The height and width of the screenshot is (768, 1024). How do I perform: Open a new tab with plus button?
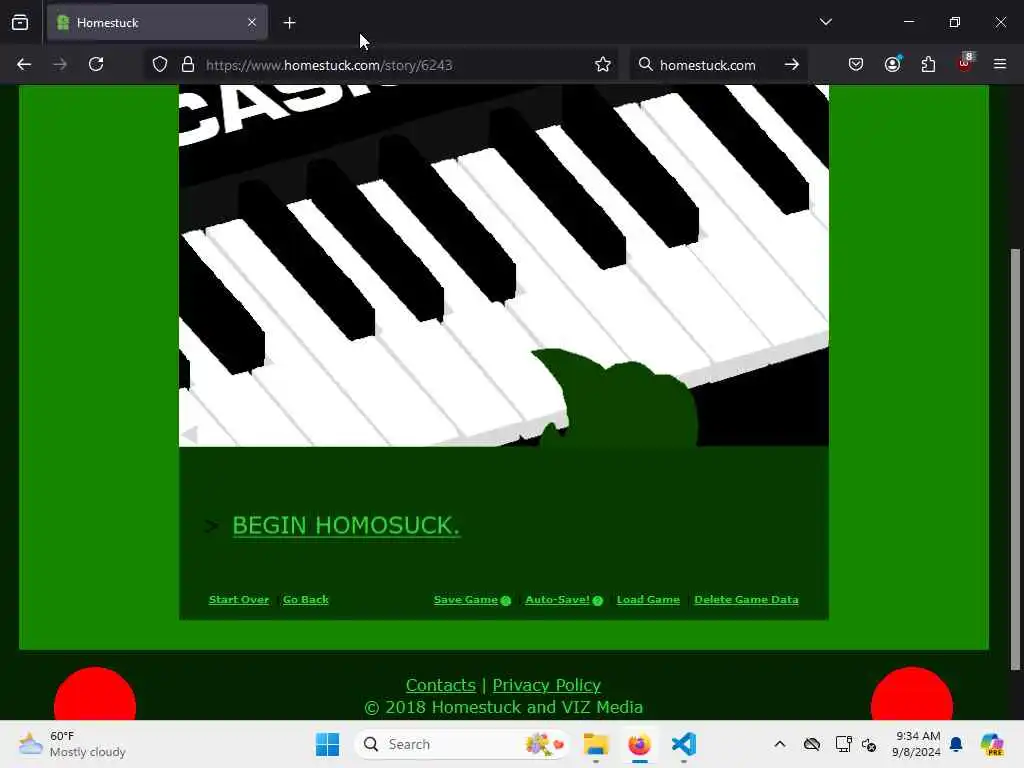289,23
